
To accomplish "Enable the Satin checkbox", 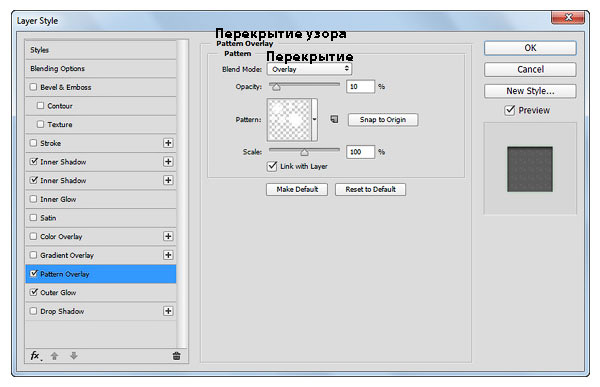I will click(34, 217).
